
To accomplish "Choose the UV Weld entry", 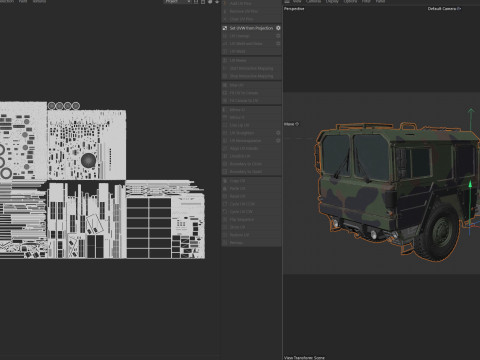I will (x=252, y=51).
